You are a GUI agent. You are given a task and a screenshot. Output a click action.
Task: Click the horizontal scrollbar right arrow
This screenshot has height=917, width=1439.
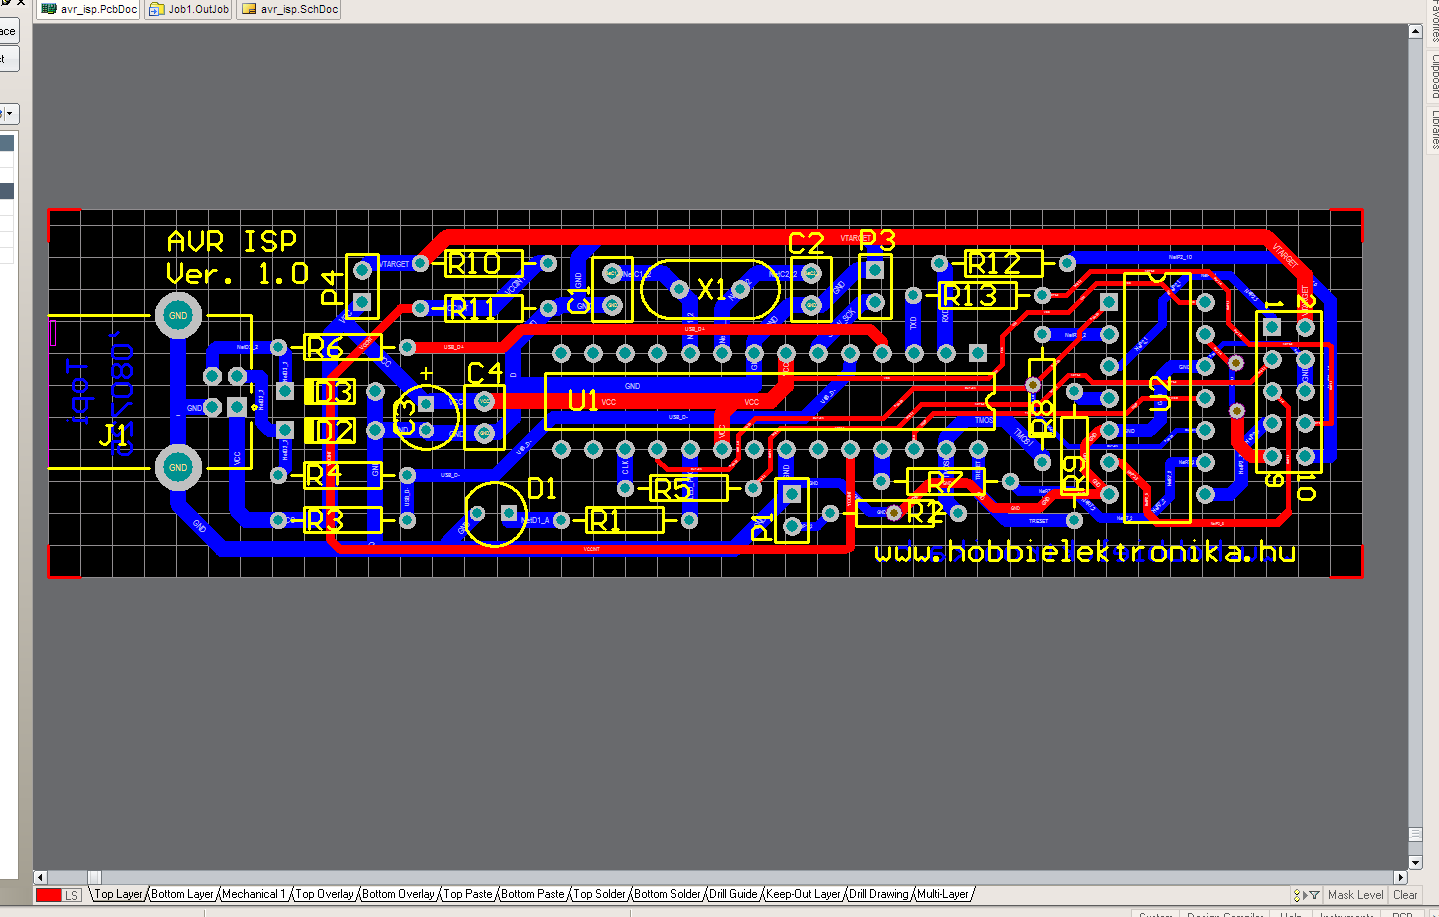(1400, 877)
